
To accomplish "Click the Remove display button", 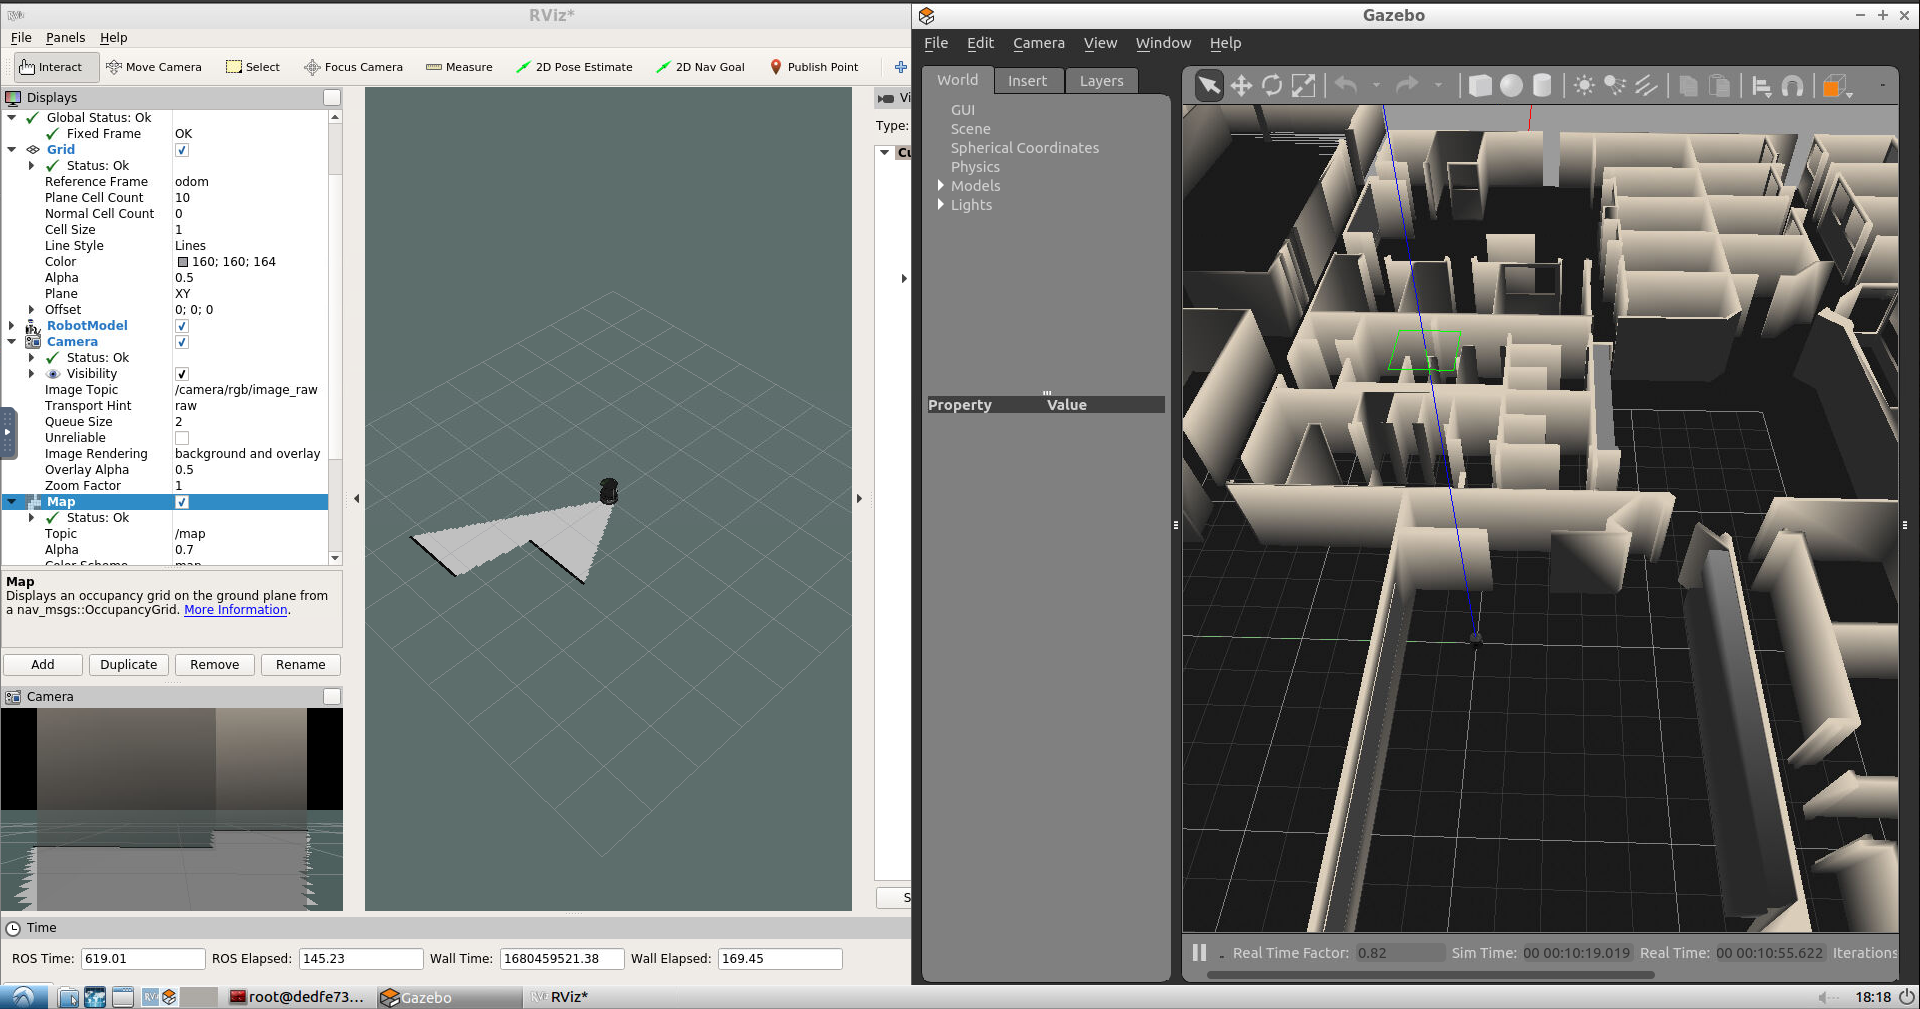I will pyautogui.click(x=215, y=665).
